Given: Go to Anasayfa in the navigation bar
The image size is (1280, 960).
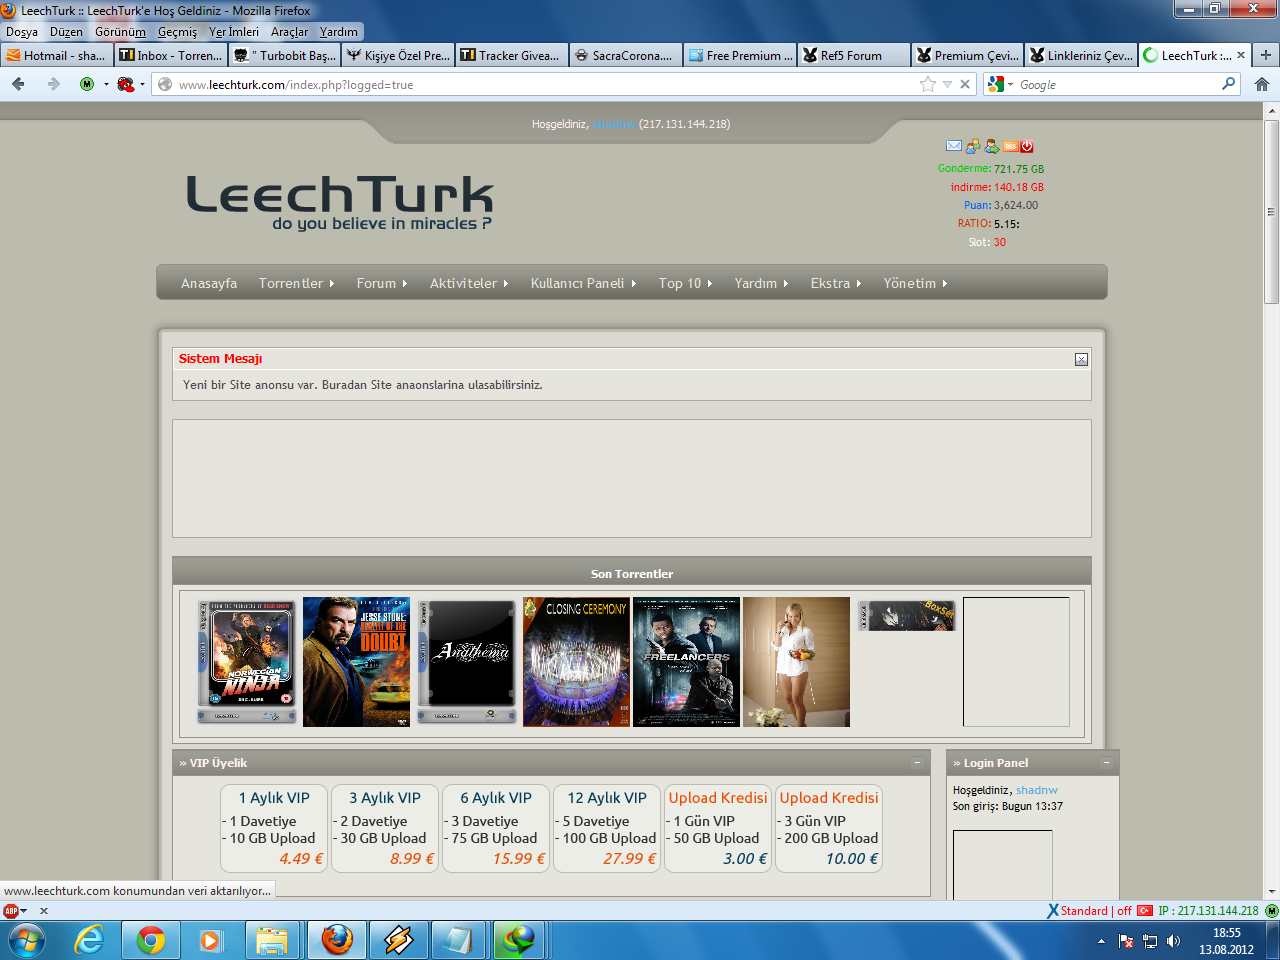Looking at the screenshot, I should coord(209,283).
